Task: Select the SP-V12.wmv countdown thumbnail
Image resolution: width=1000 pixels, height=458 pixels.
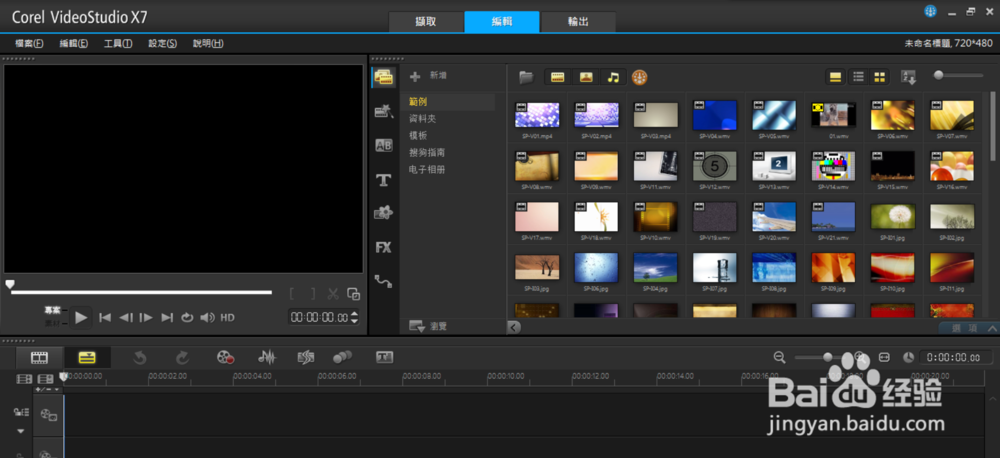Action: (x=714, y=166)
